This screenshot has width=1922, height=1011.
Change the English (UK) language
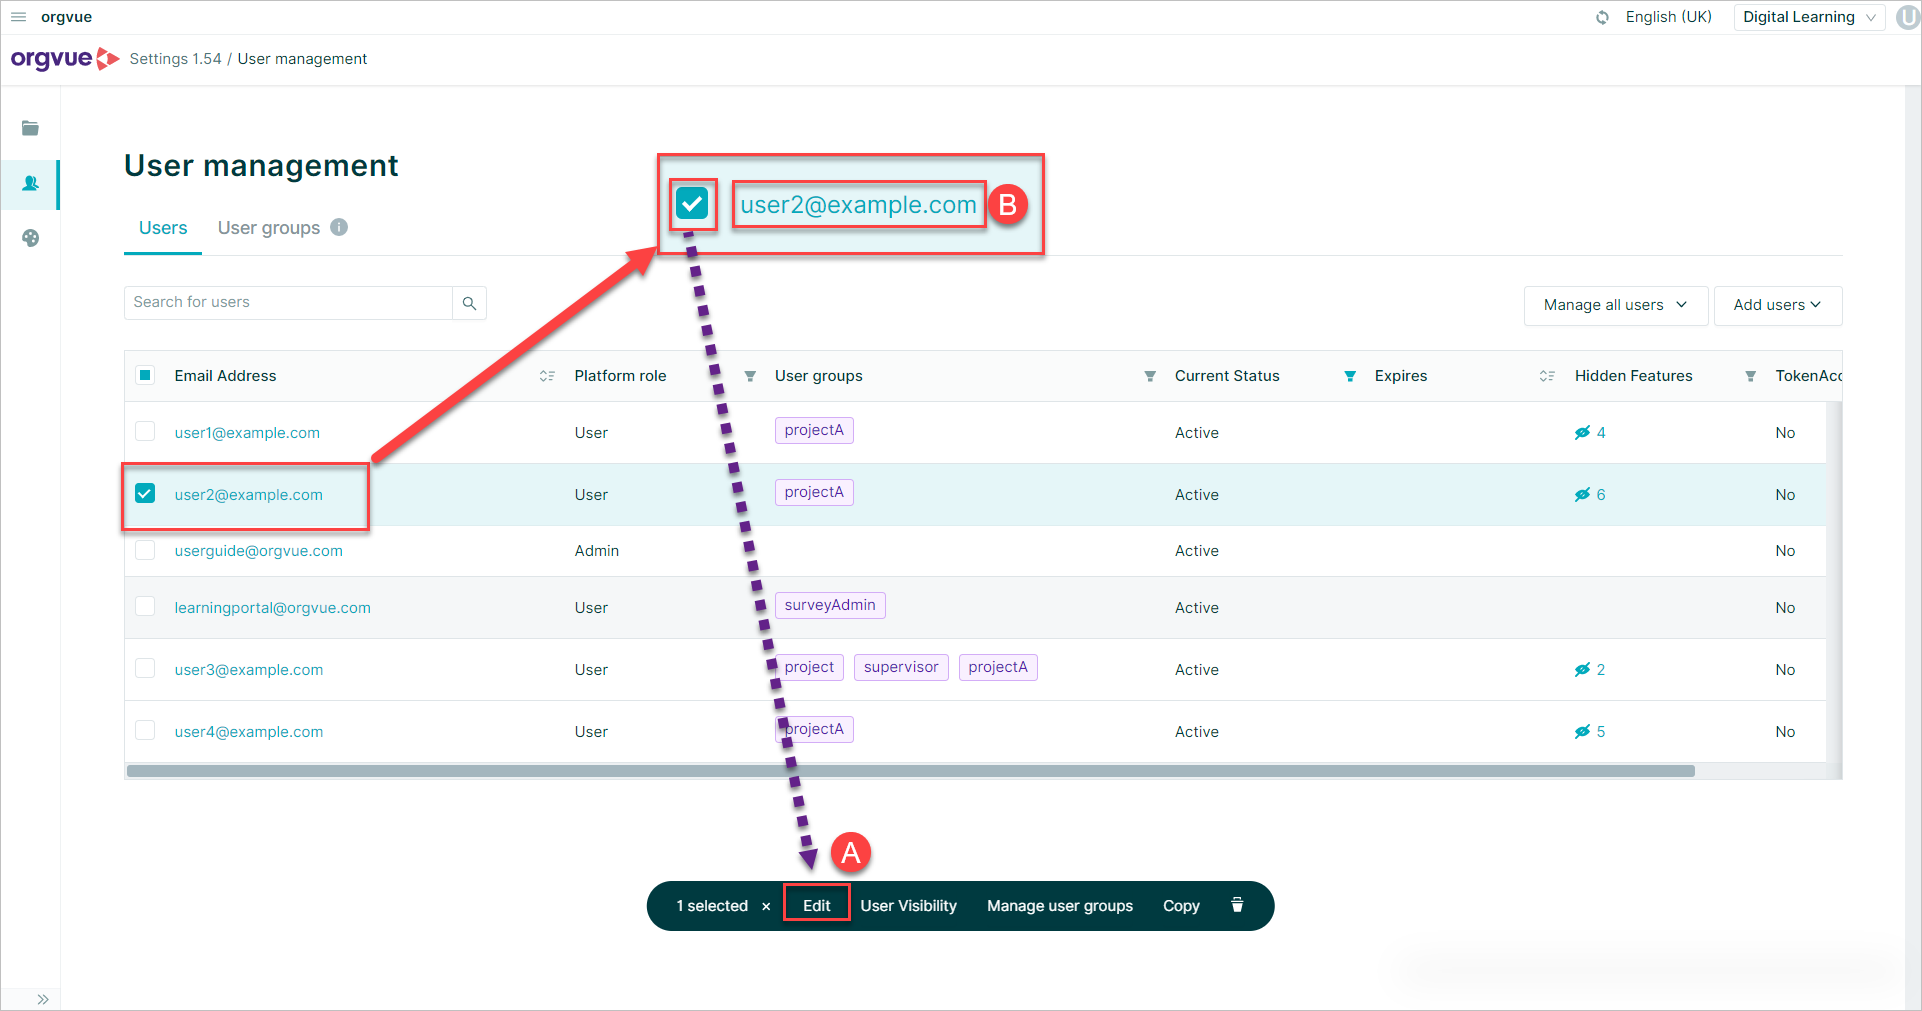(1668, 17)
